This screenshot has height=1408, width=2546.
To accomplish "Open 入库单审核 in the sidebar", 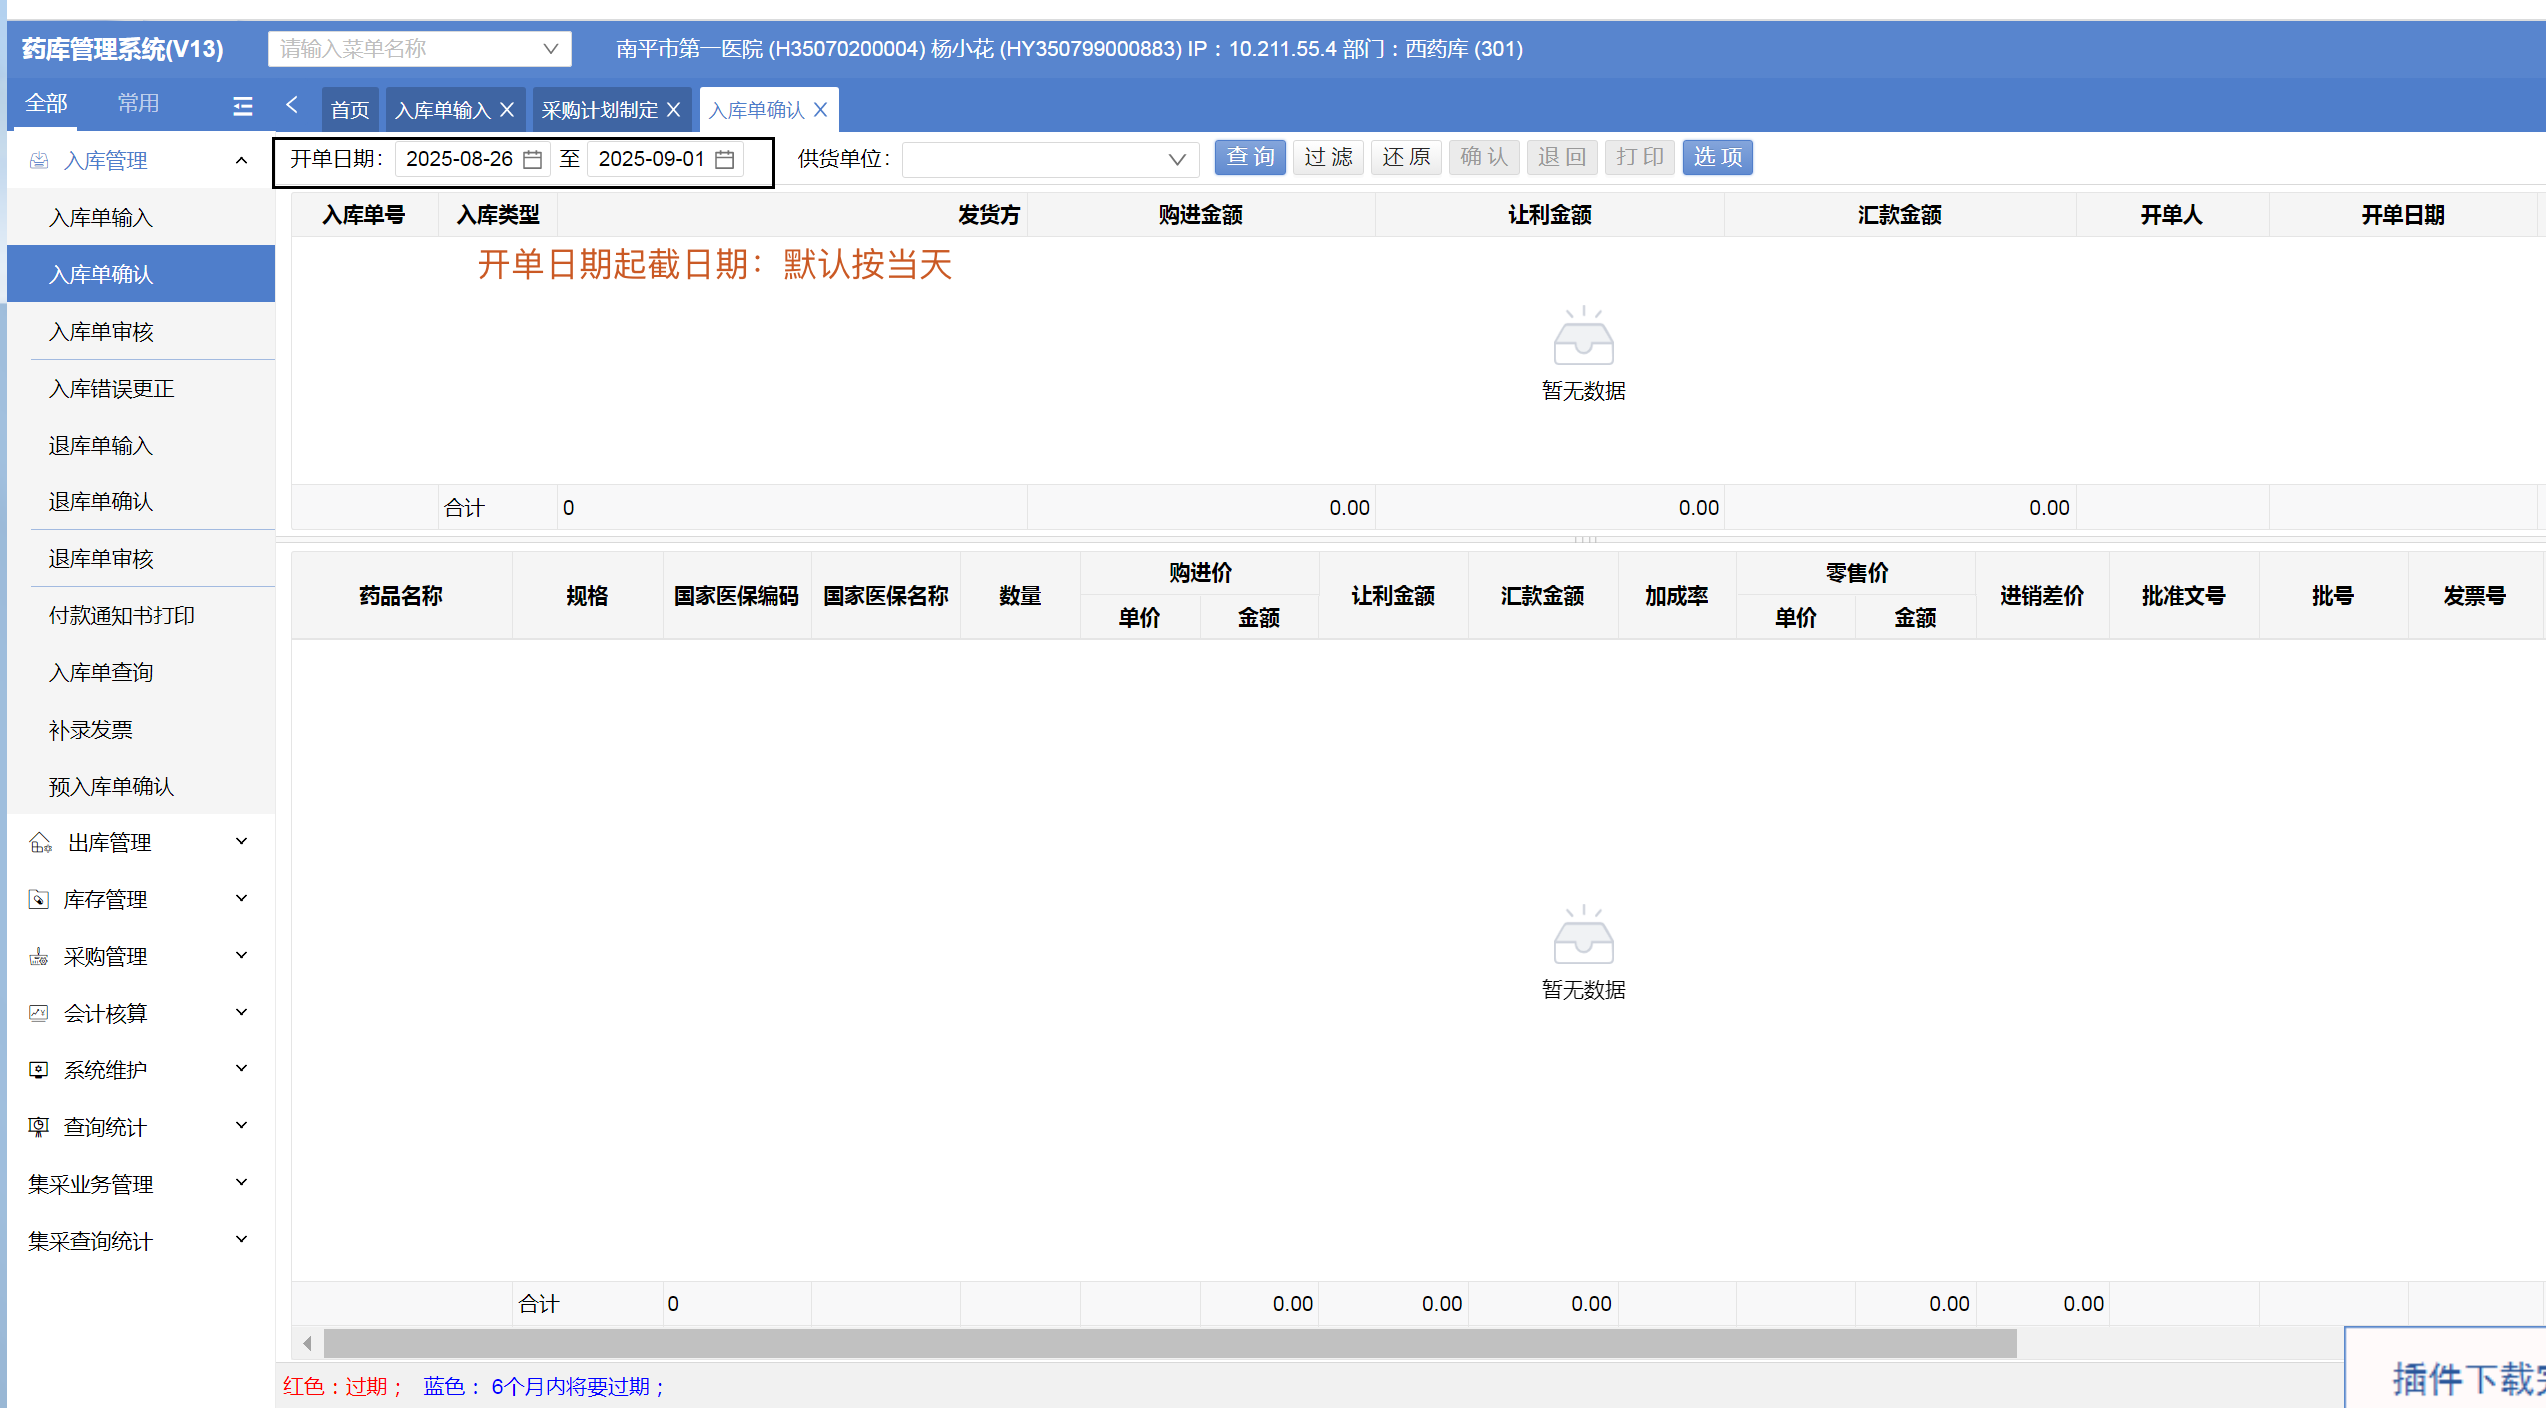I will pos(101,332).
